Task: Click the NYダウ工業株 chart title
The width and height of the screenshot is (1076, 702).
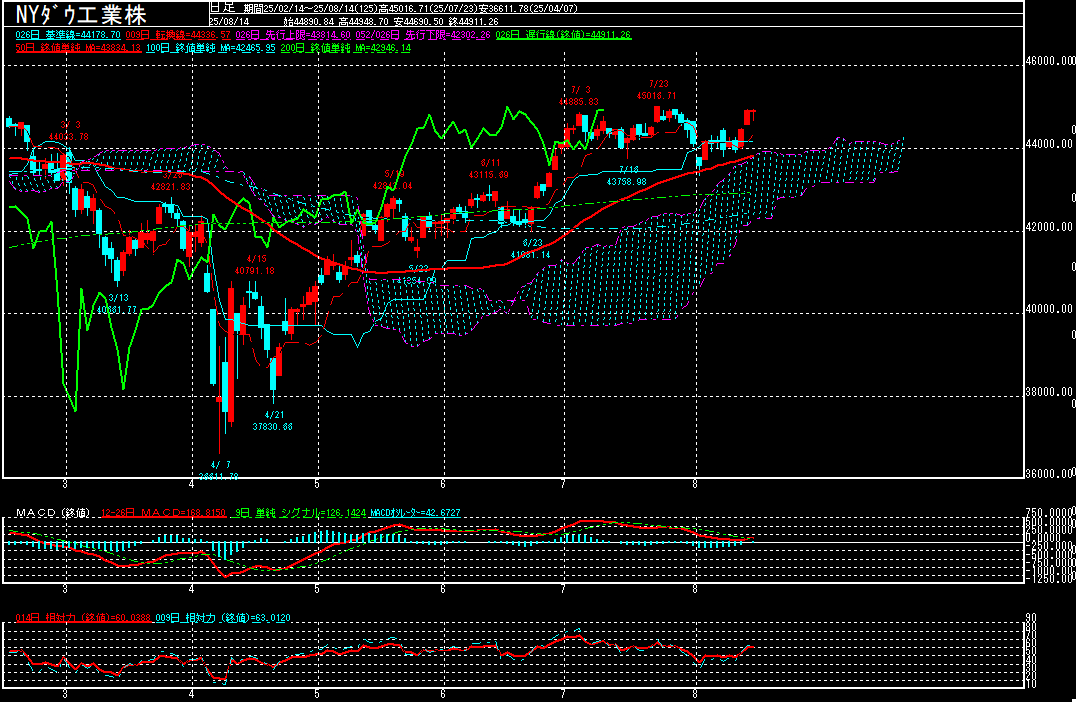Action: pyautogui.click(x=80, y=14)
